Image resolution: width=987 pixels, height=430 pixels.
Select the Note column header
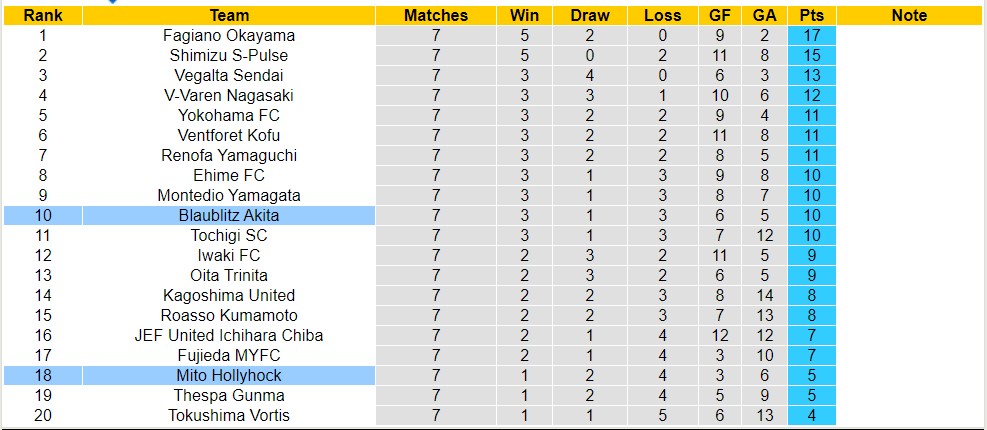[x=909, y=15]
